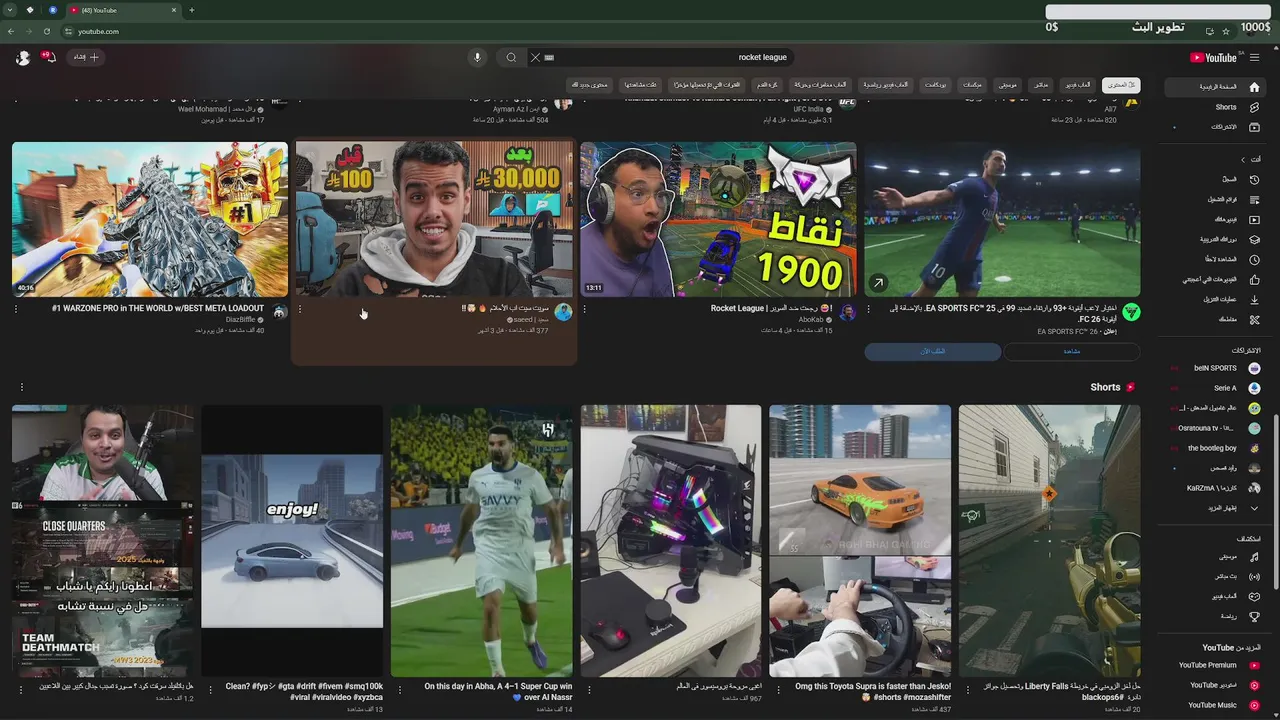Open '#1 WARZONE PRO in THE WORLD' title

click(x=158, y=308)
